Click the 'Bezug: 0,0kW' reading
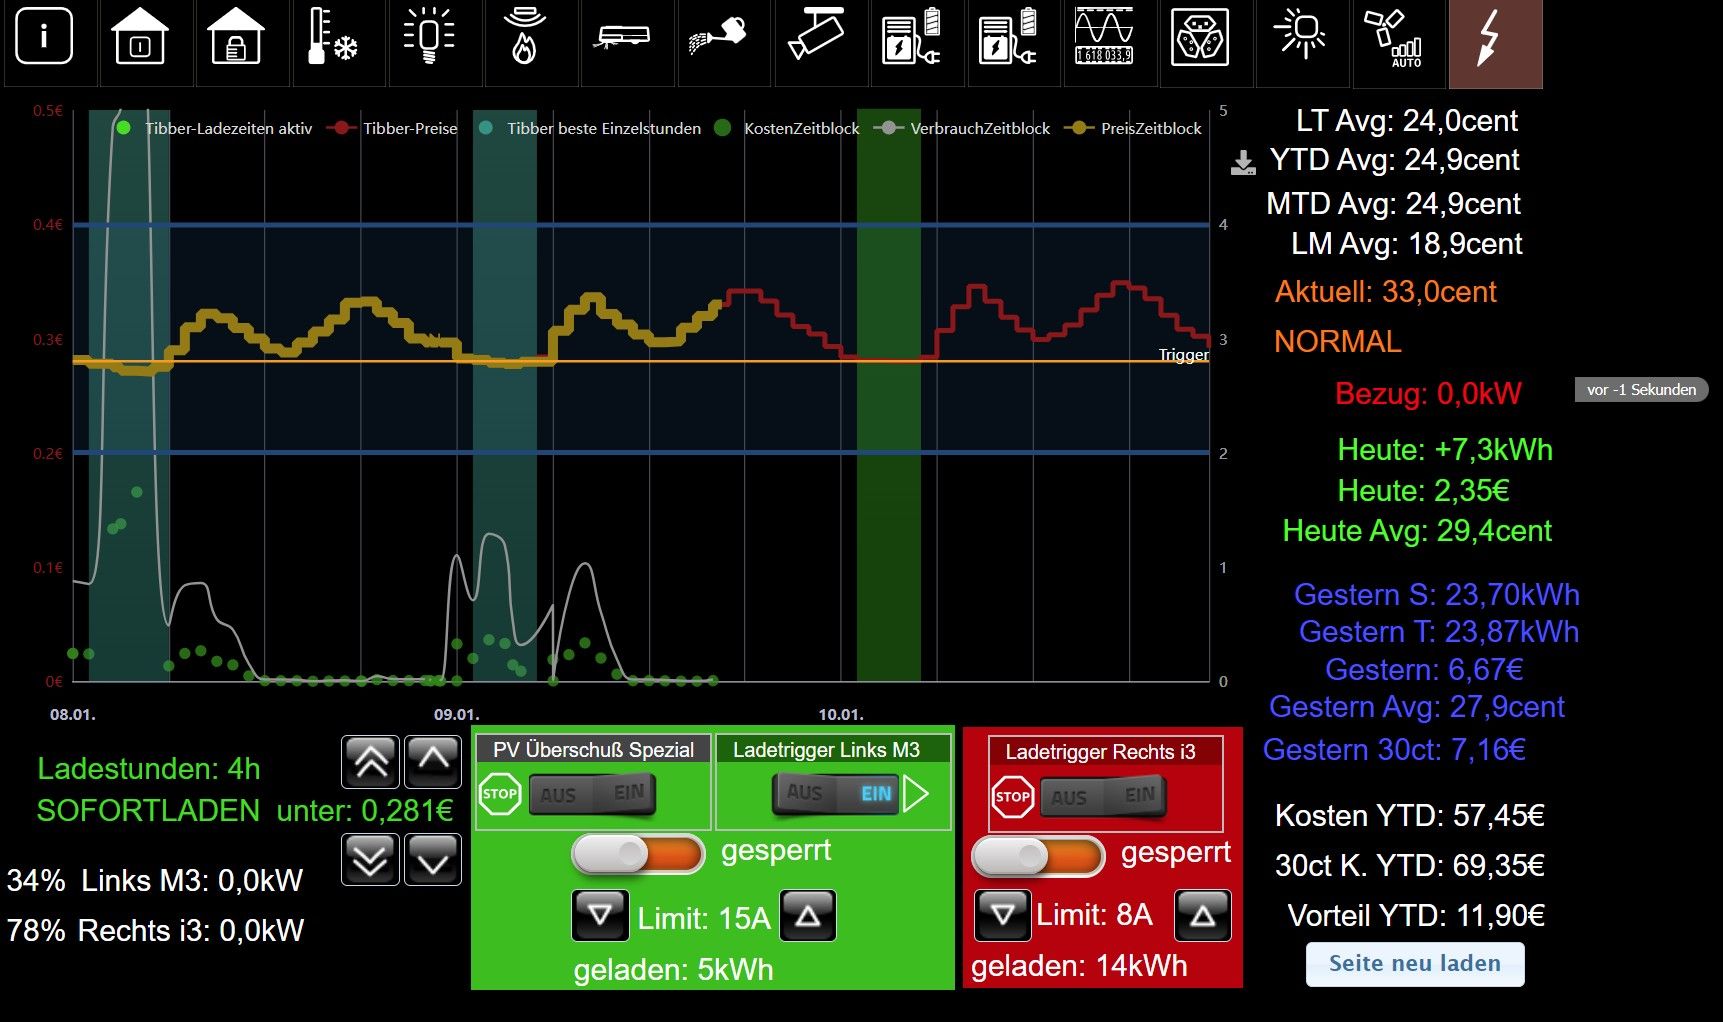This screenshot has width=1723, height=1022. point(1428,393)
